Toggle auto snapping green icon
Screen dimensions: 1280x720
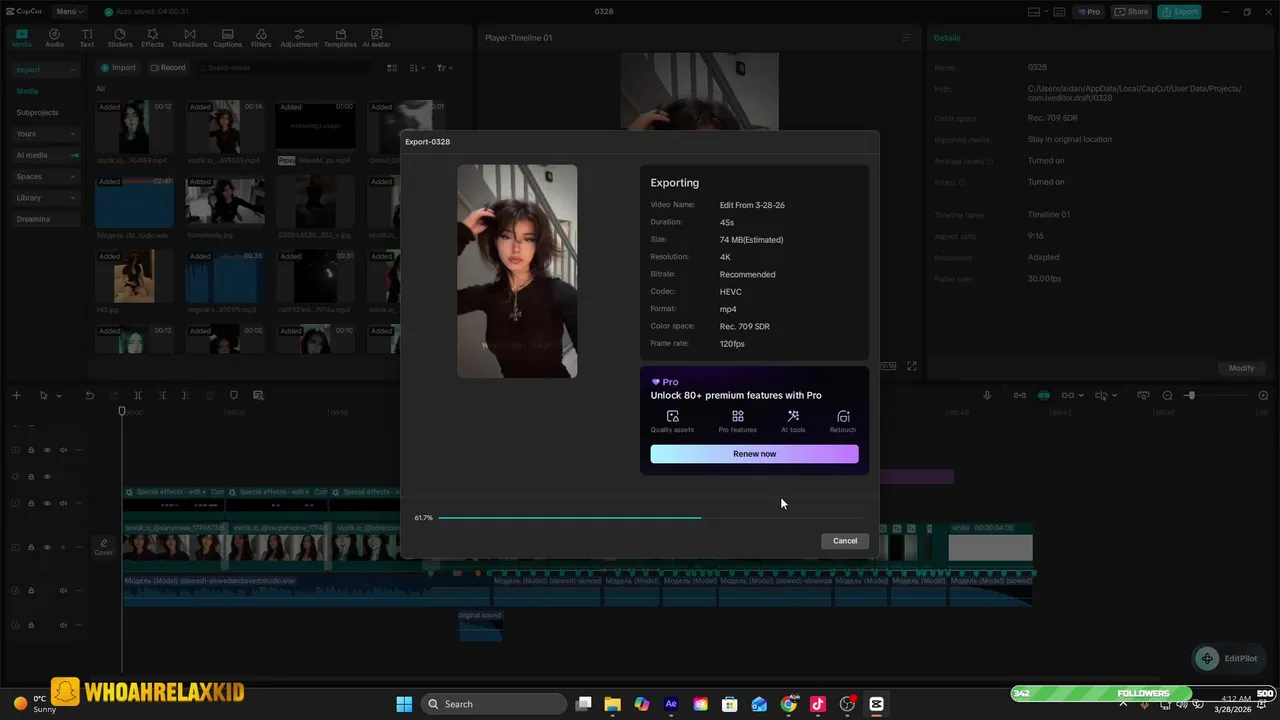click(1043, 396)
